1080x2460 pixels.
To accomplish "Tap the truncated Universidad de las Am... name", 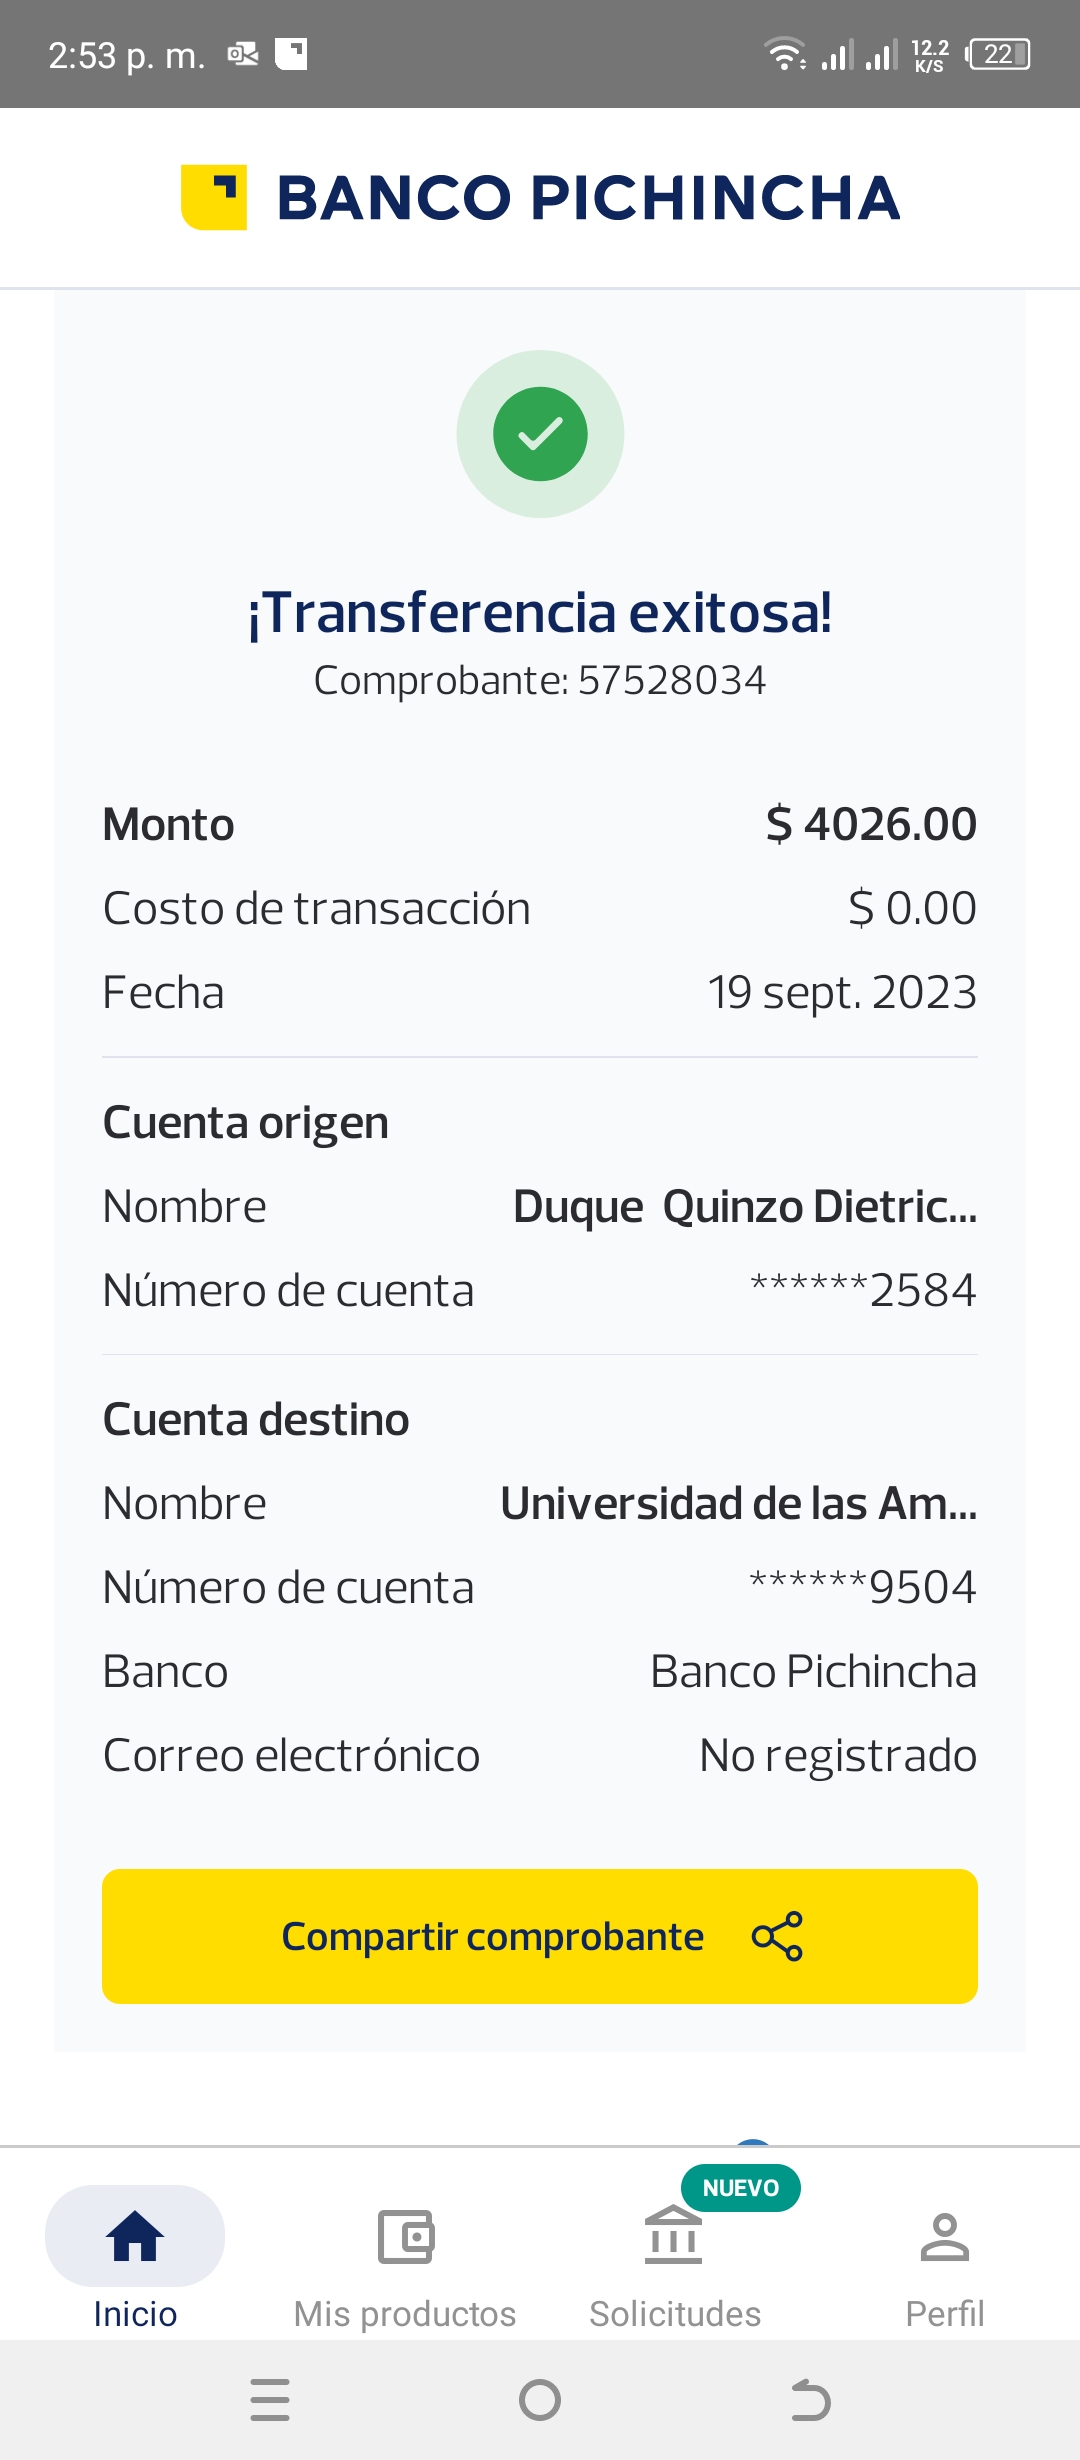I will [x=738, y=1503].
